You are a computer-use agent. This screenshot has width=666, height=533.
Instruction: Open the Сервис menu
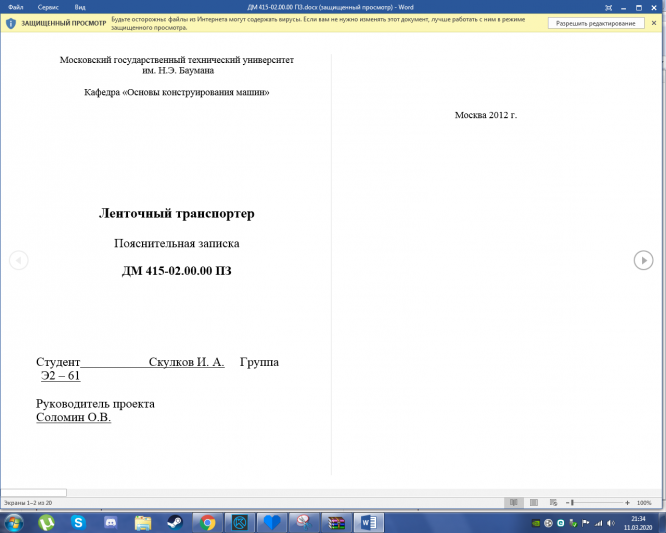click(48, 7)
